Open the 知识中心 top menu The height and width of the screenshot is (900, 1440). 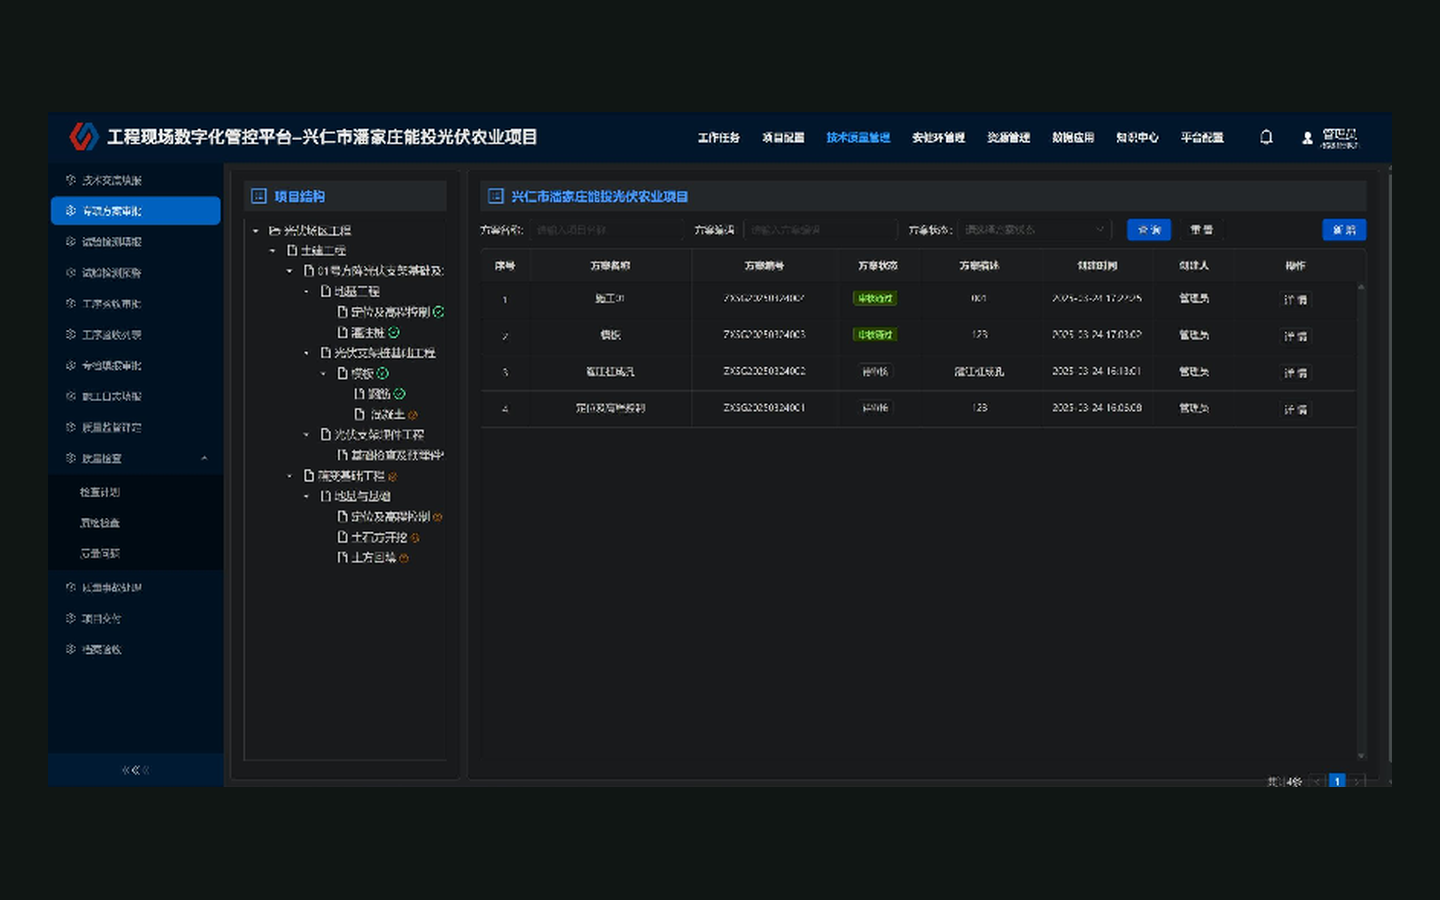pos(1137,138)
